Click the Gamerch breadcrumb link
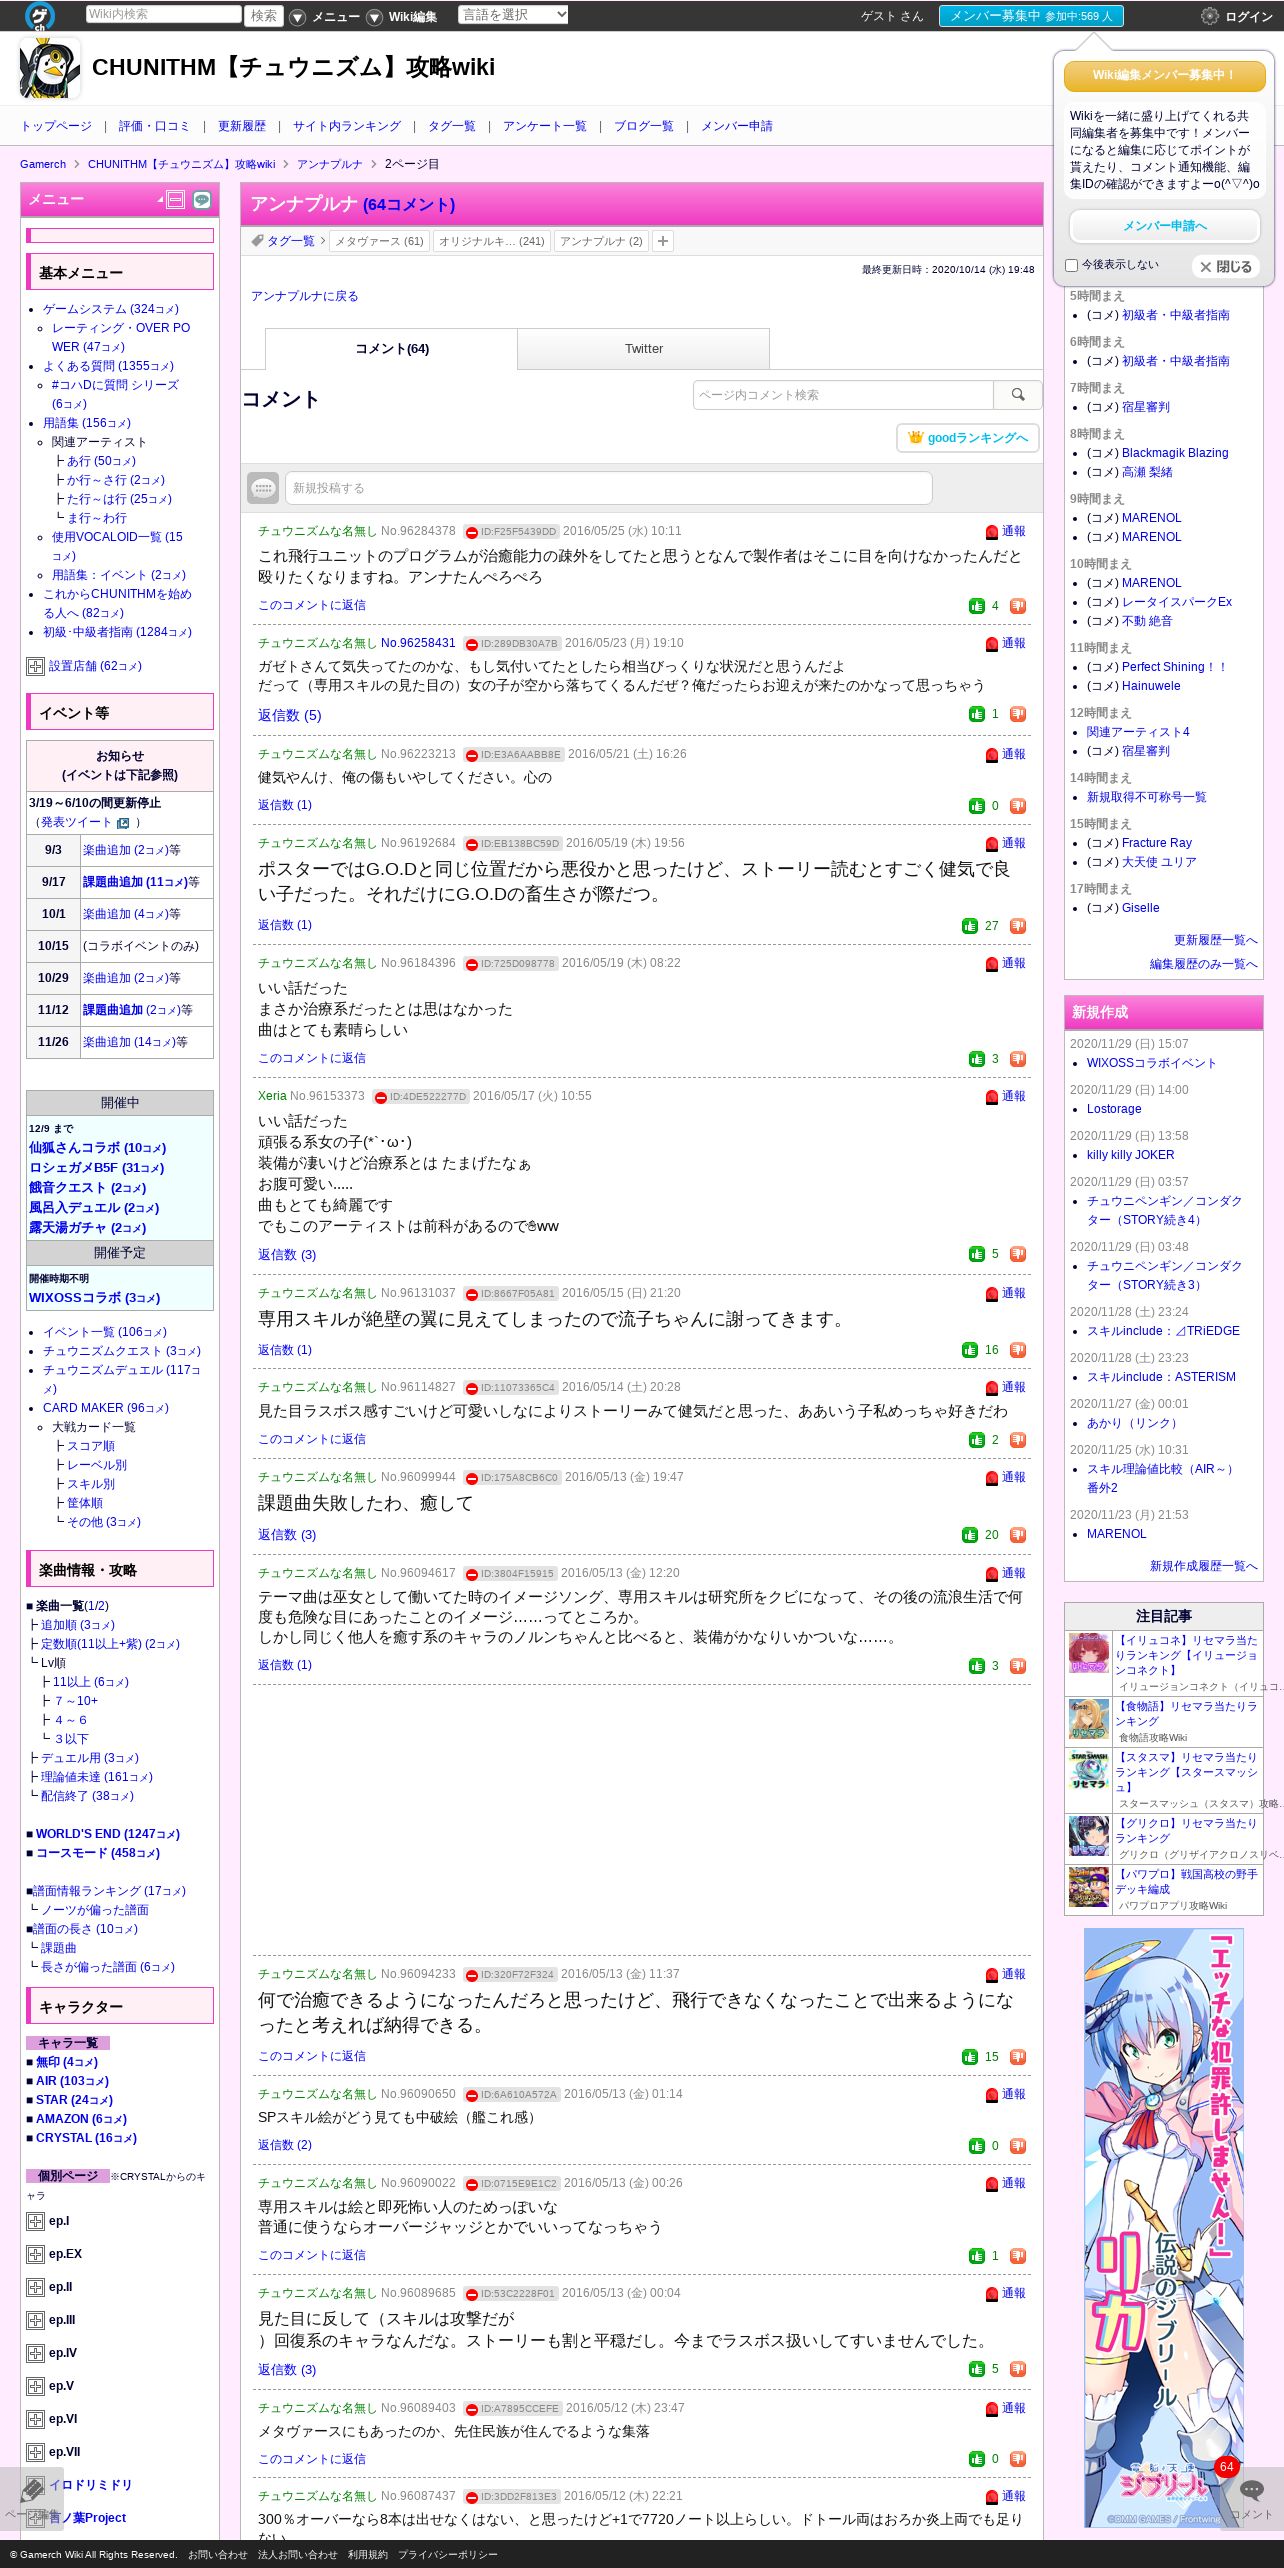 pos(43,164)
